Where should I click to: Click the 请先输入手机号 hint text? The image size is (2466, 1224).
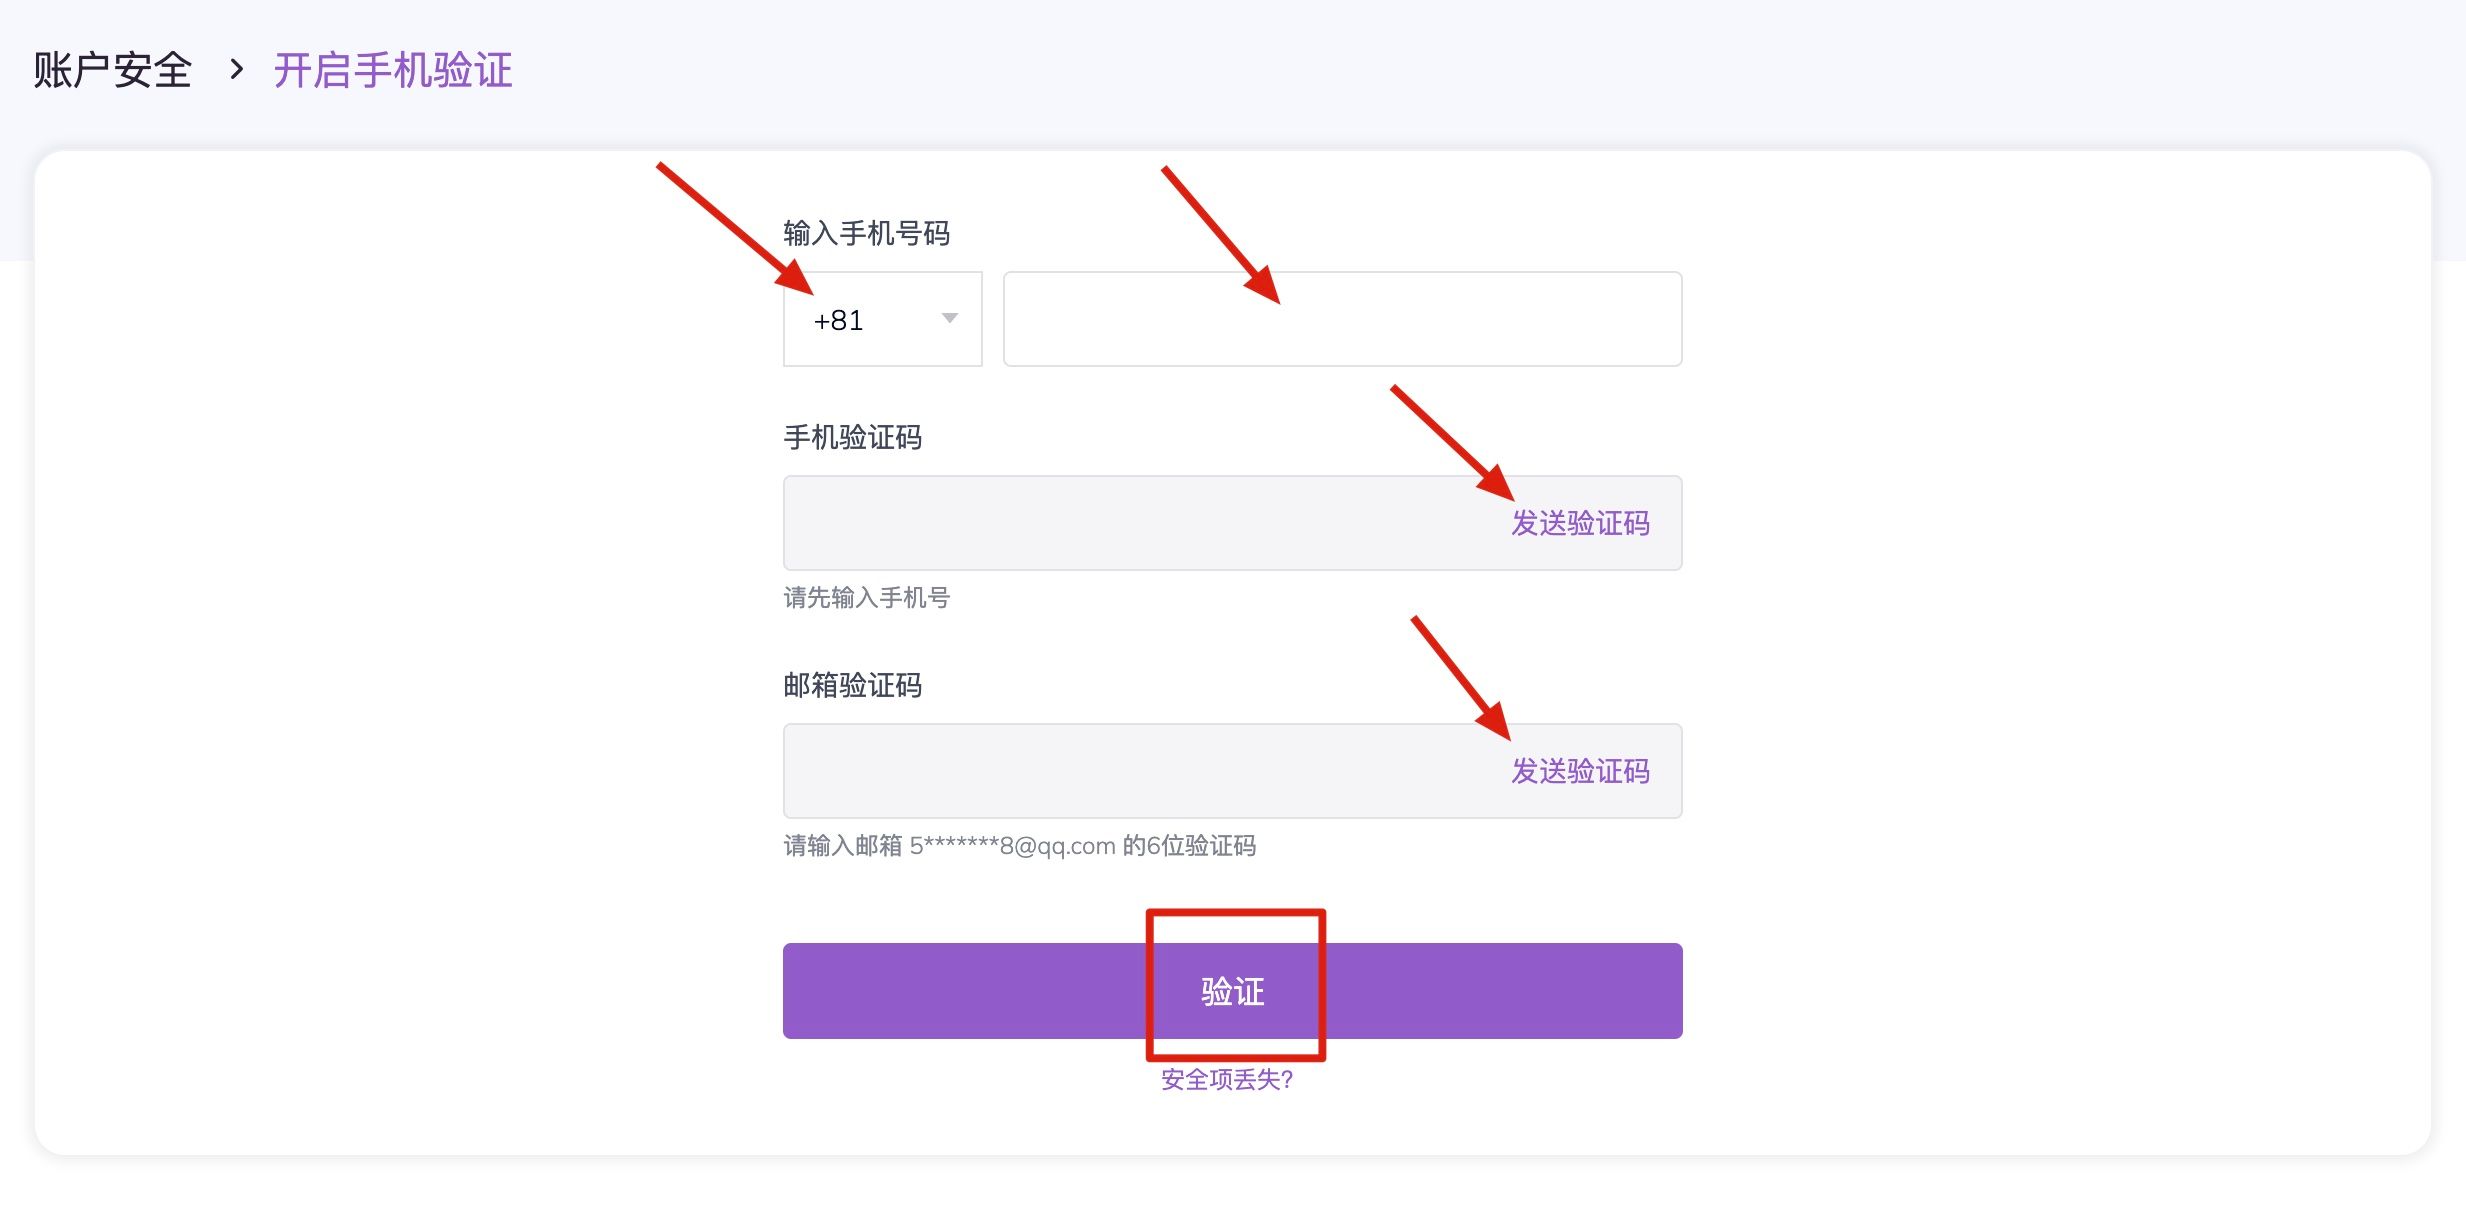[866, 598]
